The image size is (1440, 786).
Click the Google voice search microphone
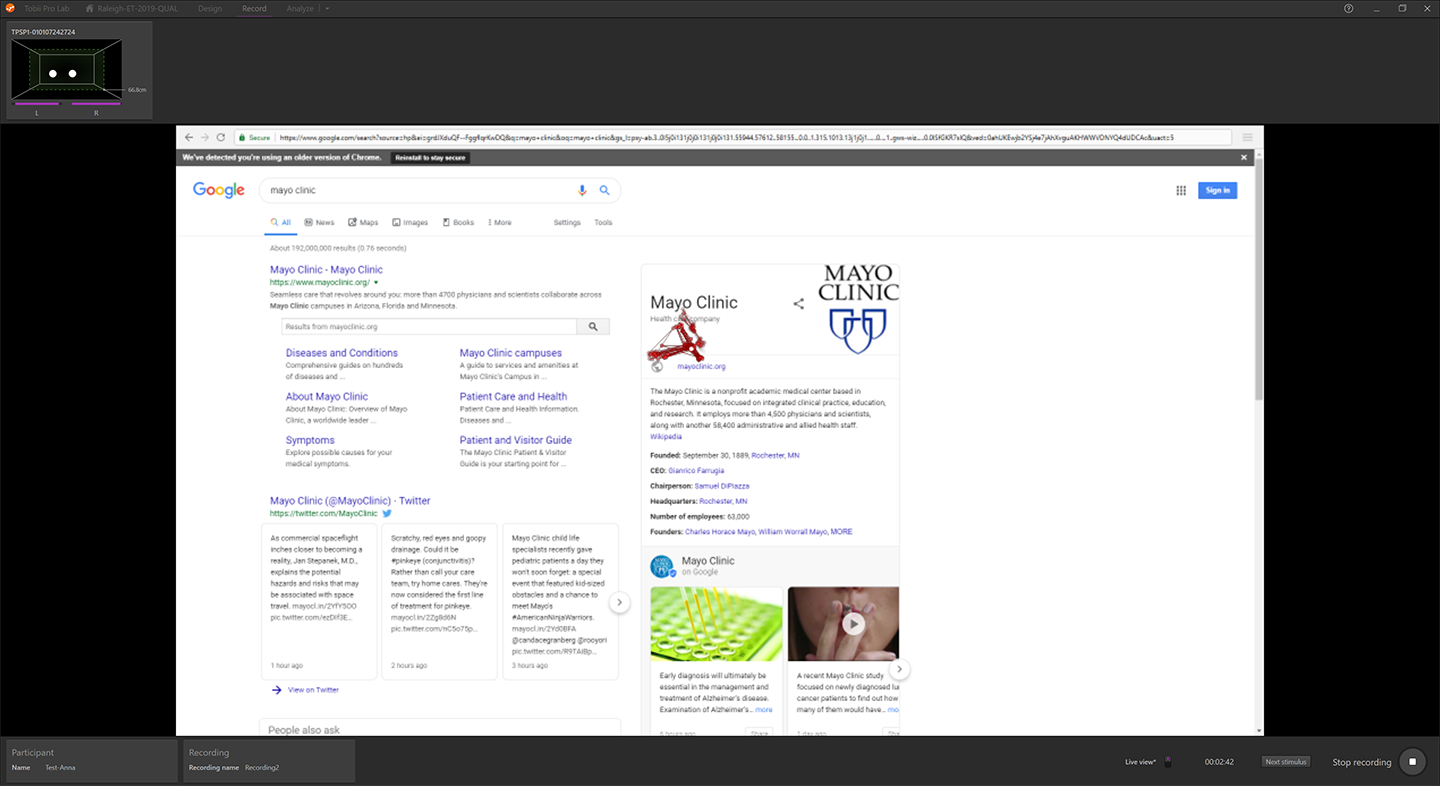coord(582,190)
